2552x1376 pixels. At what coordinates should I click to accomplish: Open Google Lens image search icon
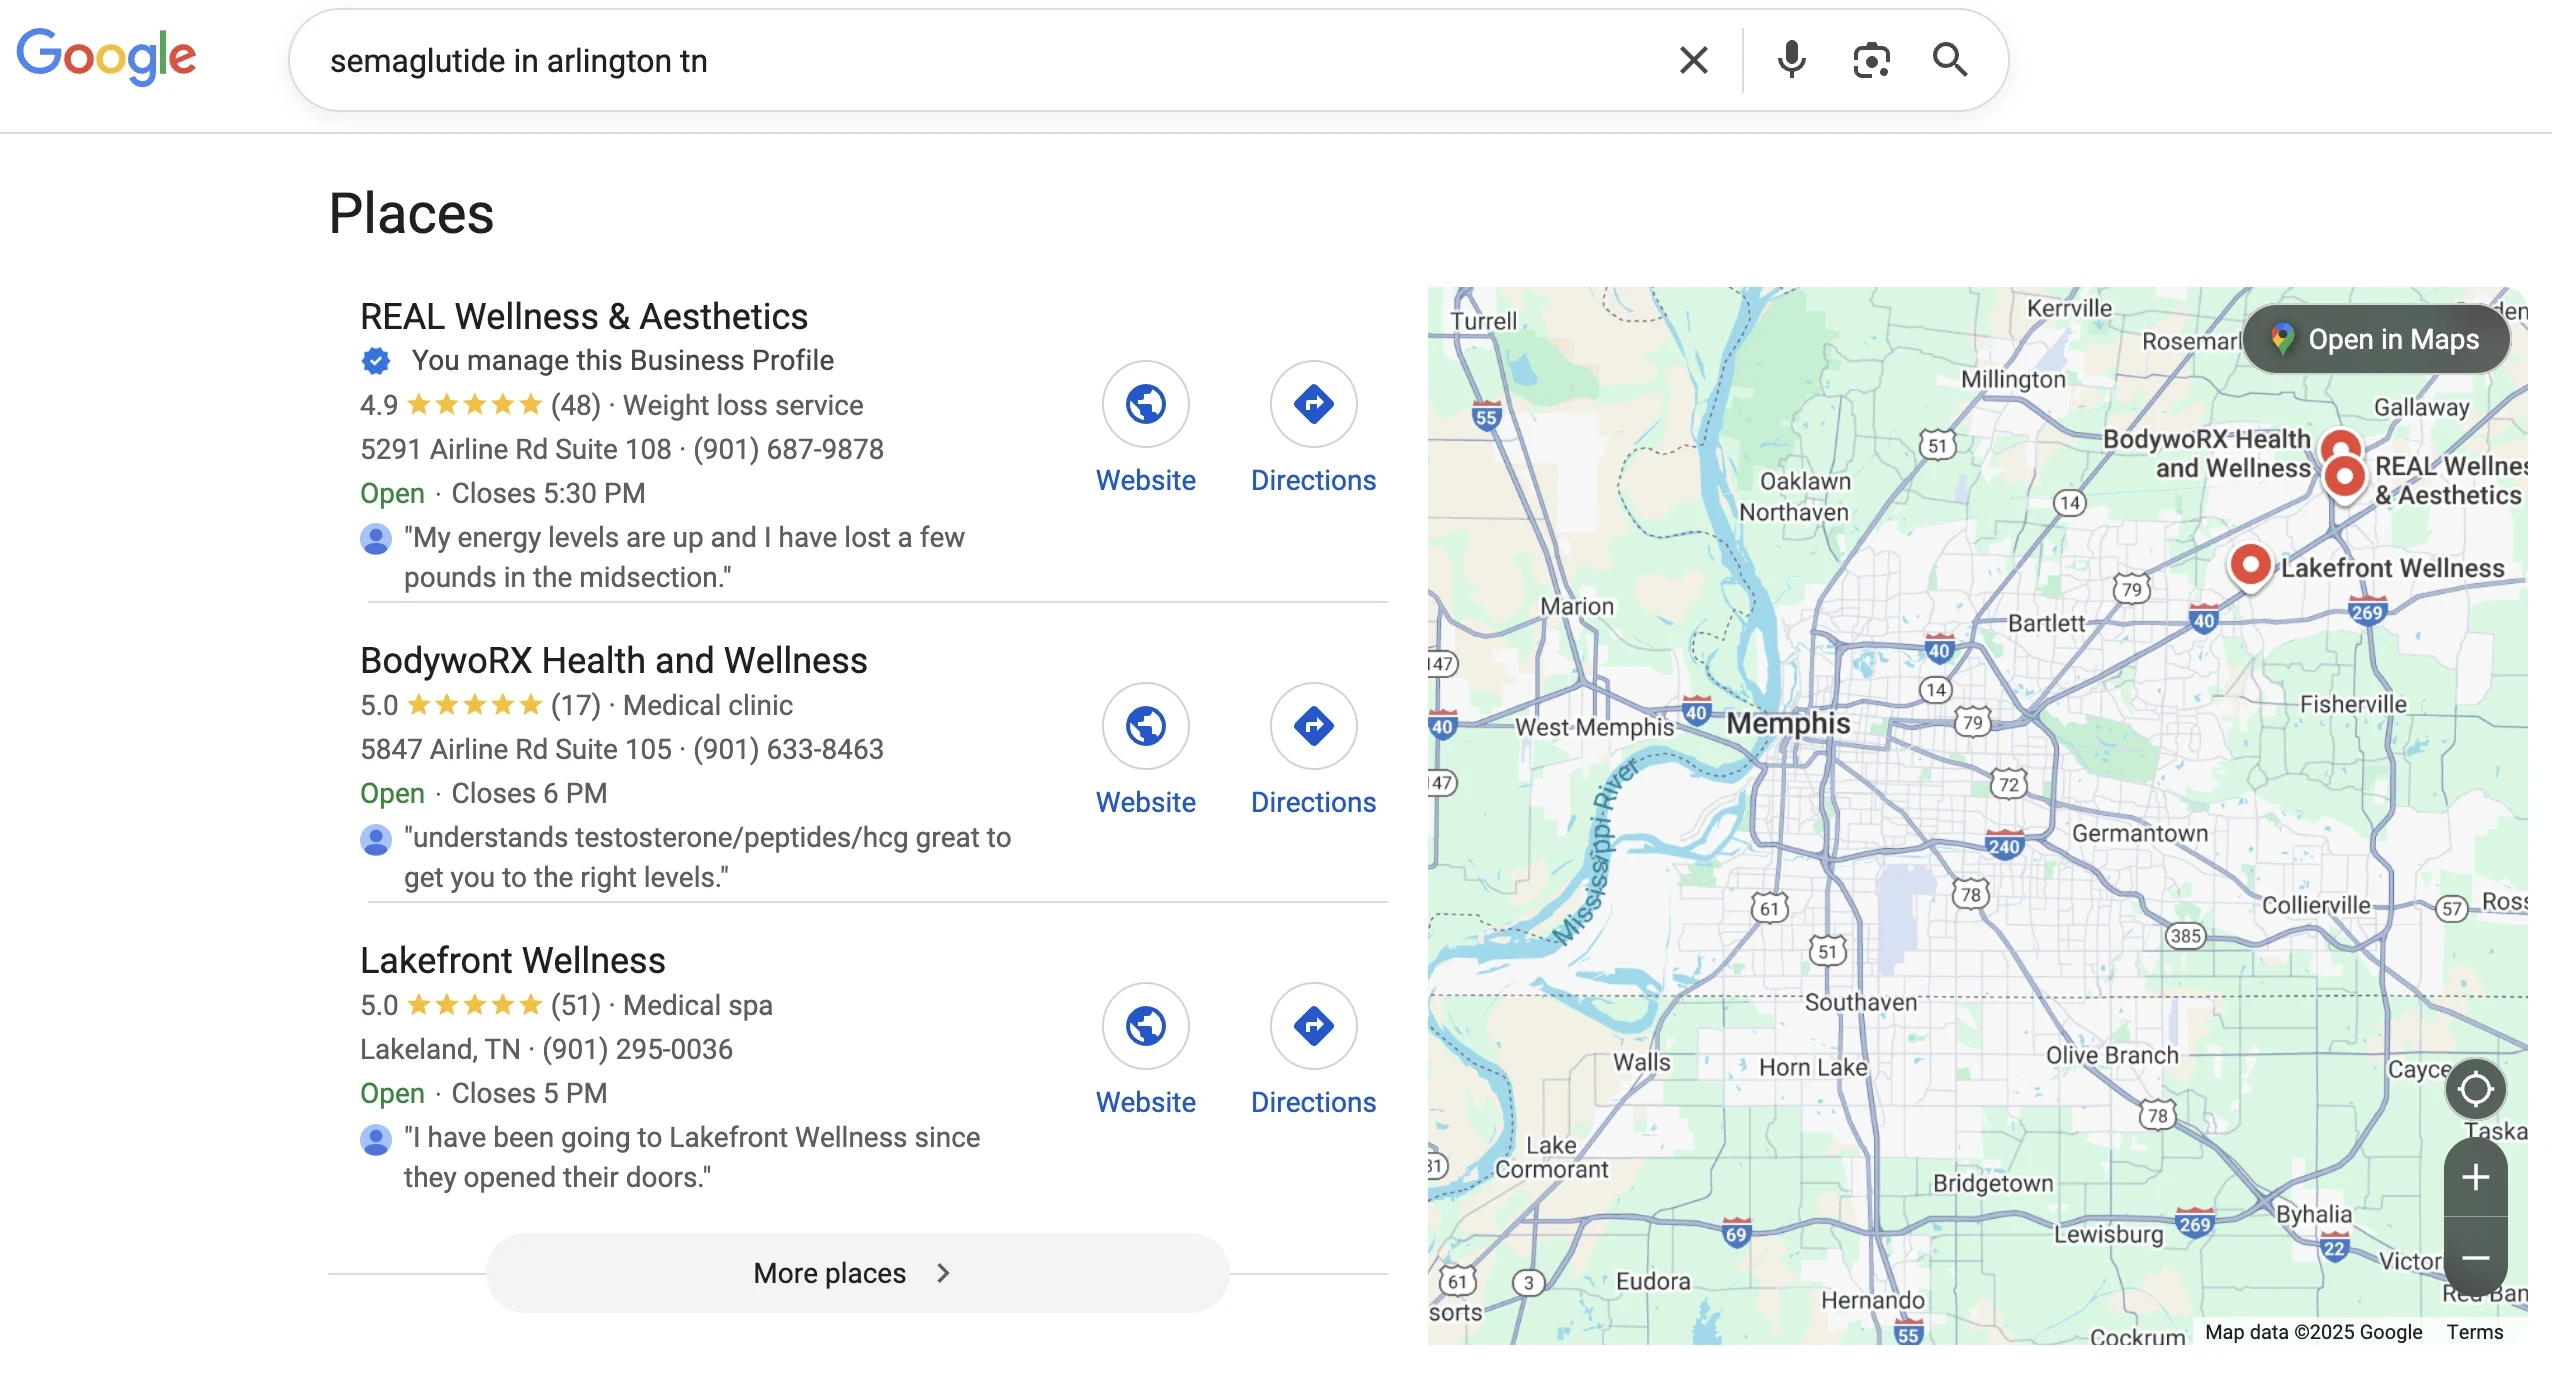[x=1870, y=61]
